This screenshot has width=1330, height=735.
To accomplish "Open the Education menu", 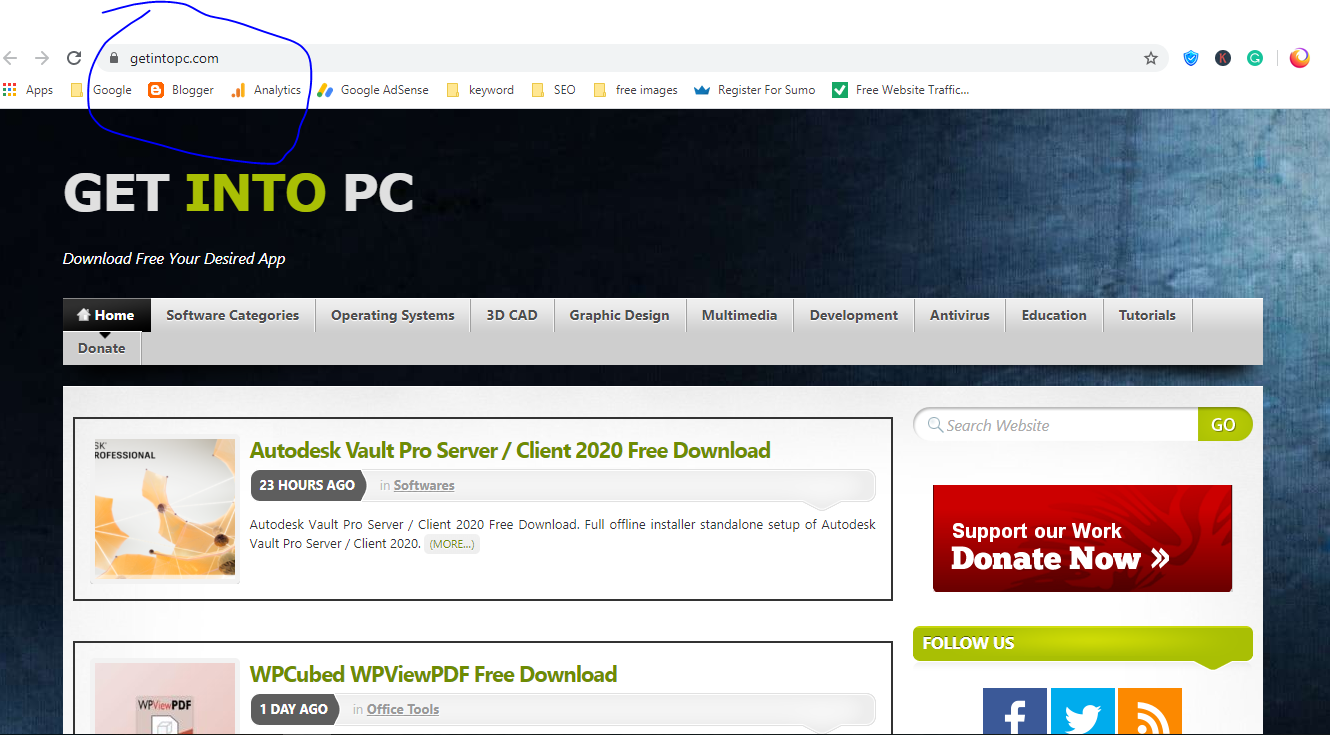I will [1054, 315].
